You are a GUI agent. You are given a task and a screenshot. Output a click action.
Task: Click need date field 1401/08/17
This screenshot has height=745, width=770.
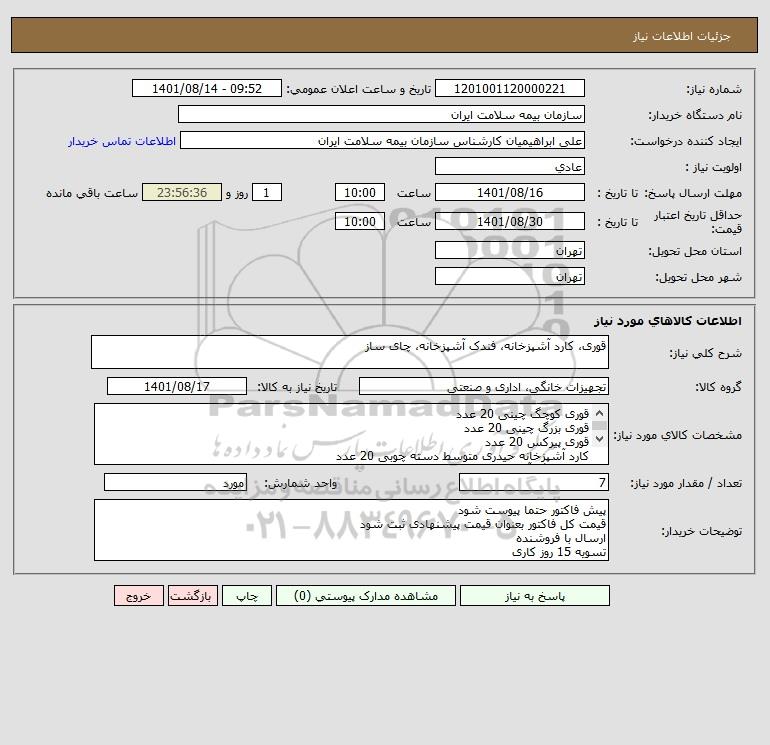[177, 386]
